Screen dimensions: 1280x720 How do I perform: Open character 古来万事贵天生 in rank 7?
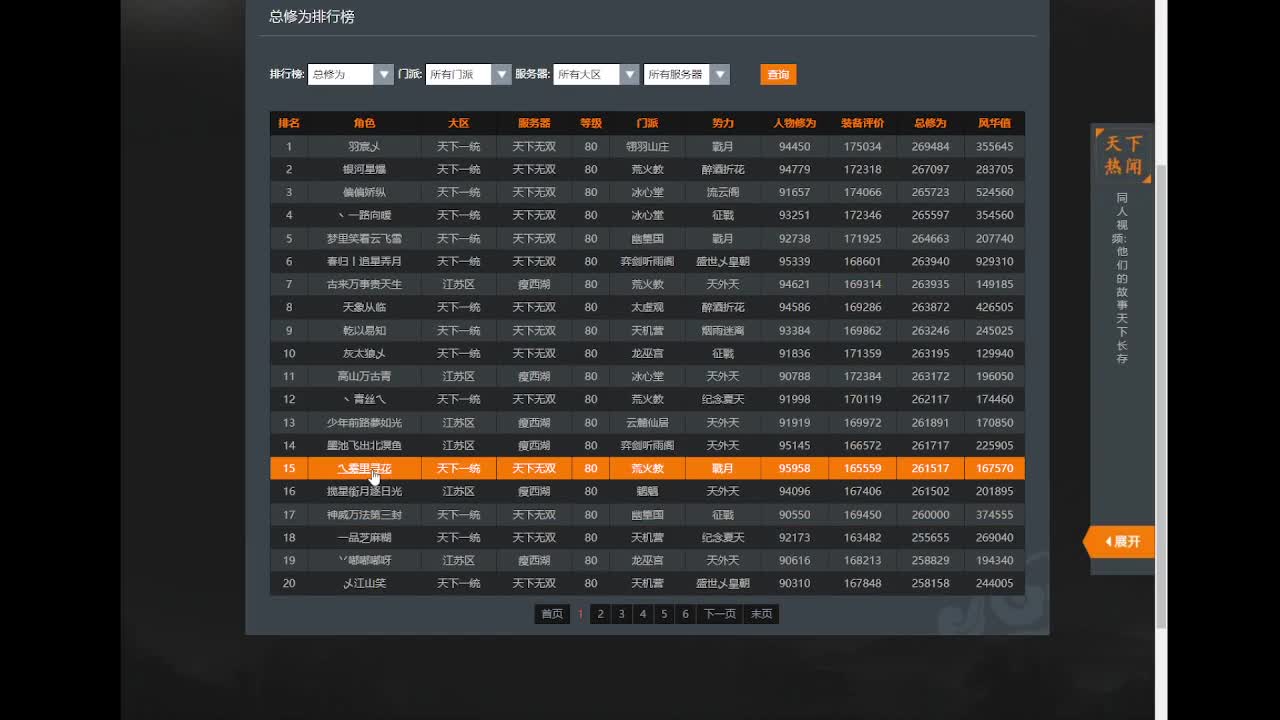(364, 284)
